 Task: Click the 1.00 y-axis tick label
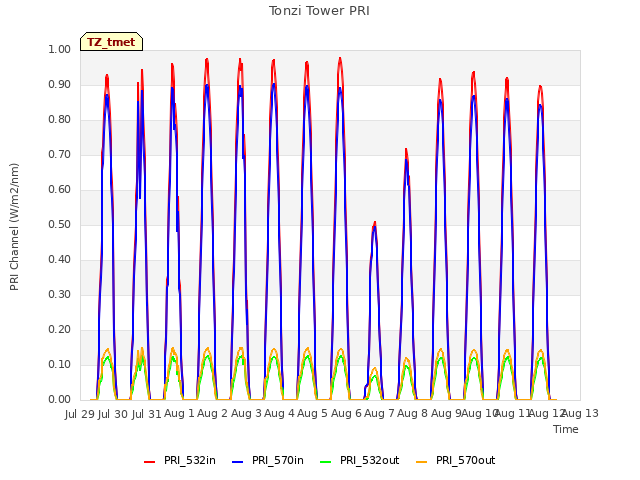tap(60, 49)
